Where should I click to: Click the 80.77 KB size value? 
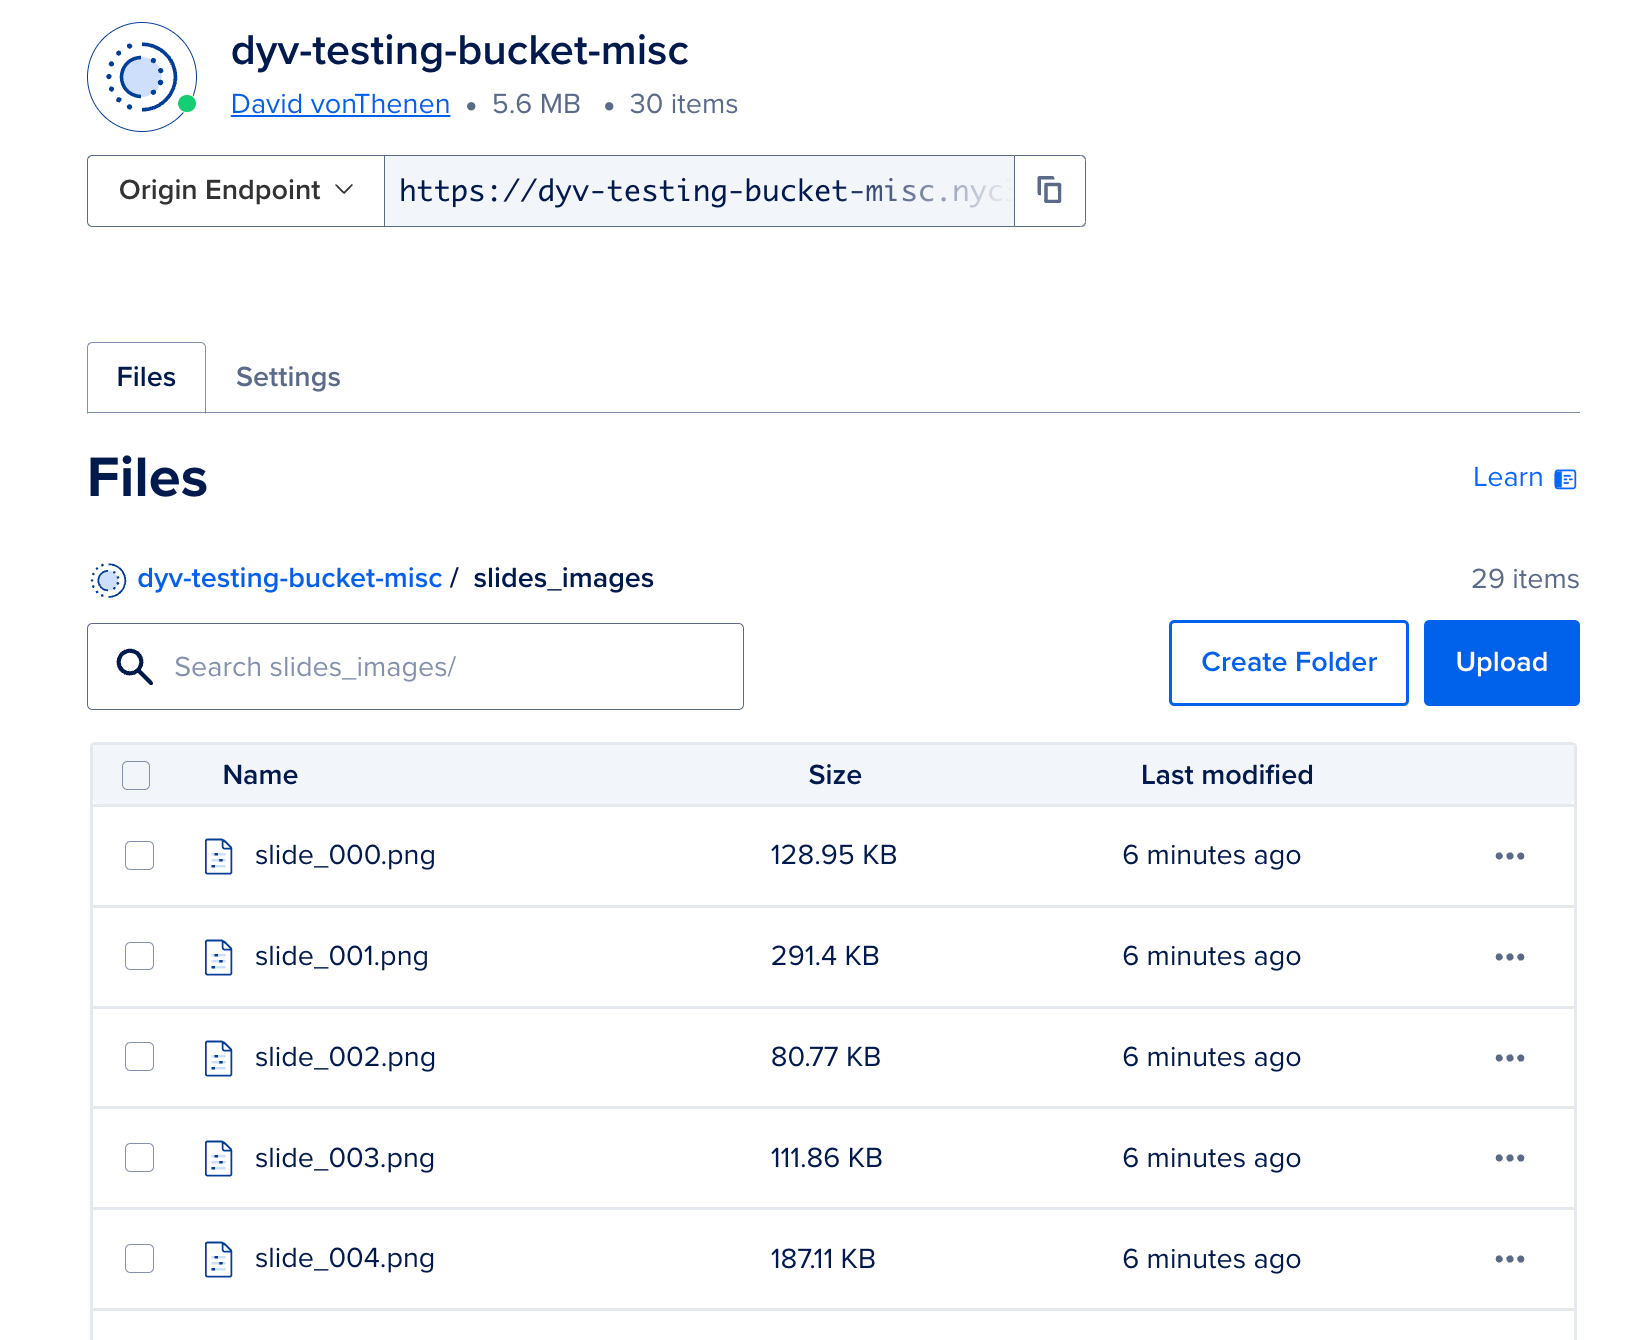coord(826,1057)
